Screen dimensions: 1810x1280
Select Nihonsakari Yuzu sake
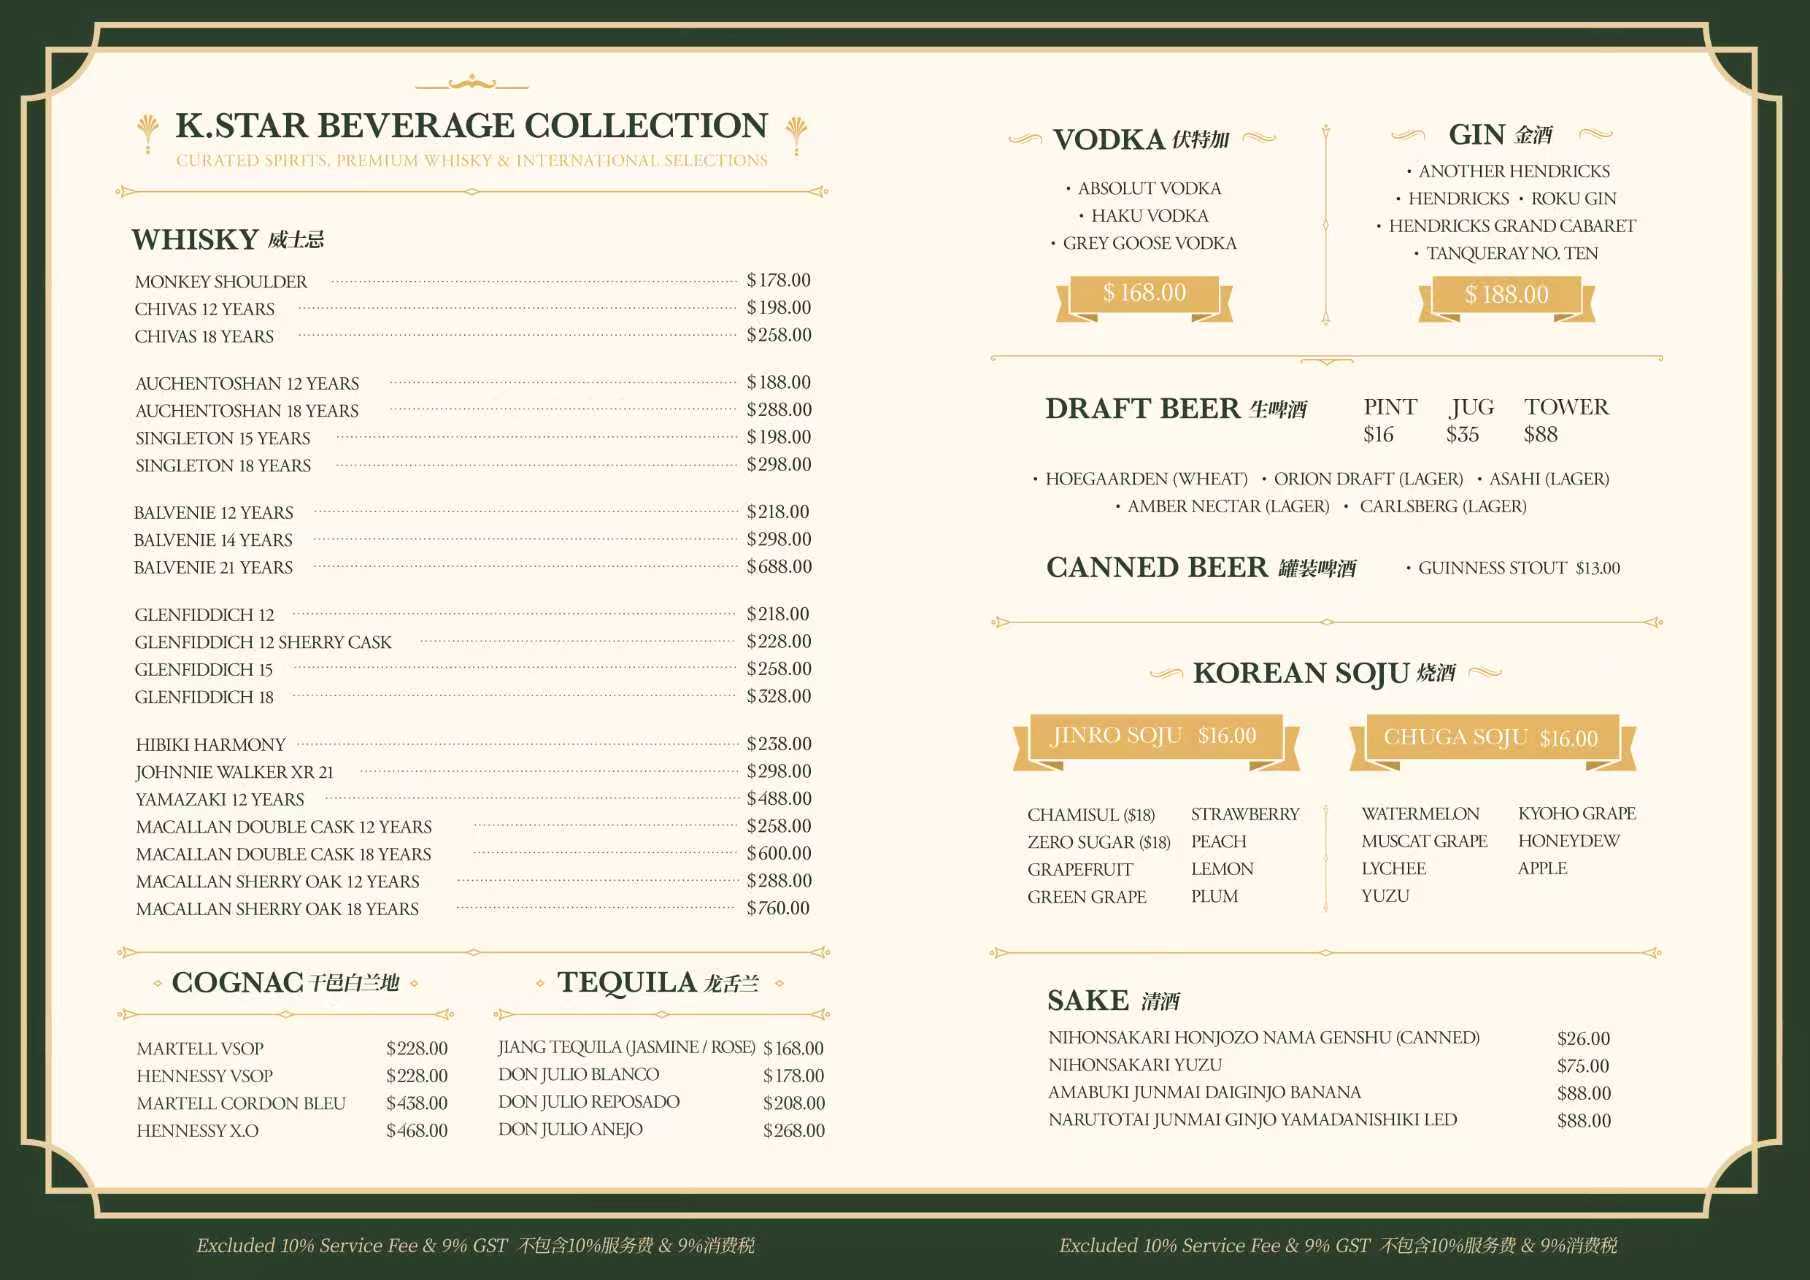click(1135, 1065)
